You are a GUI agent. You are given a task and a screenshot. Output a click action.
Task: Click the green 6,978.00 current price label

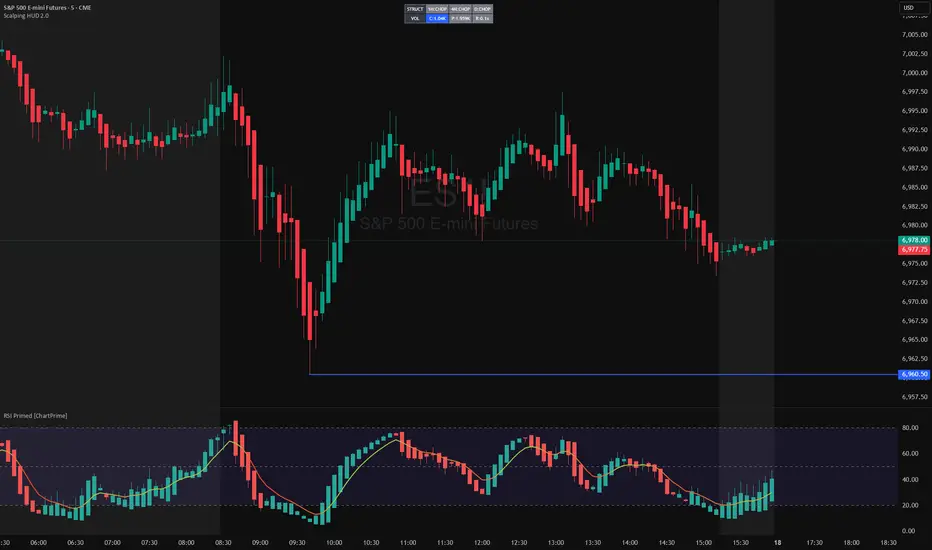(914, 240)
